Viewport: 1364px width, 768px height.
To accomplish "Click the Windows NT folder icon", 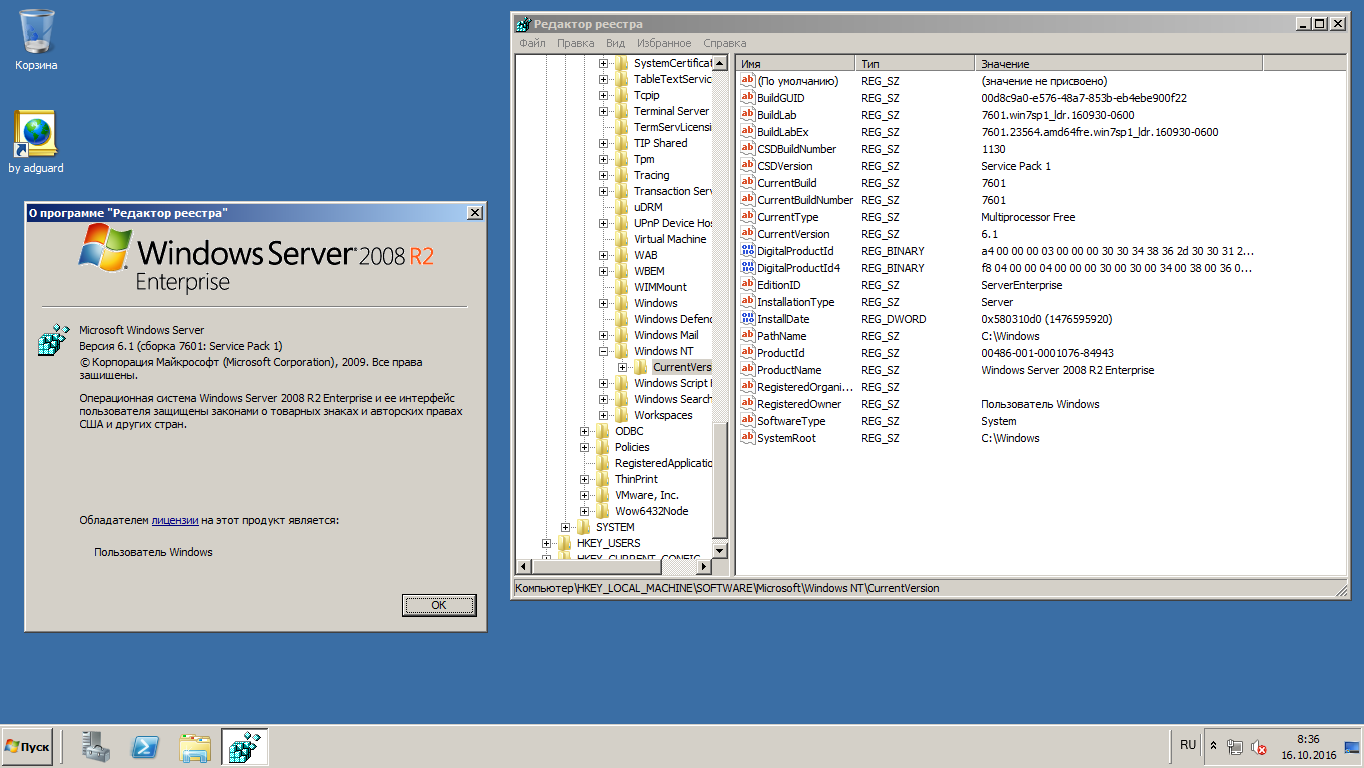I will [622, 351].
